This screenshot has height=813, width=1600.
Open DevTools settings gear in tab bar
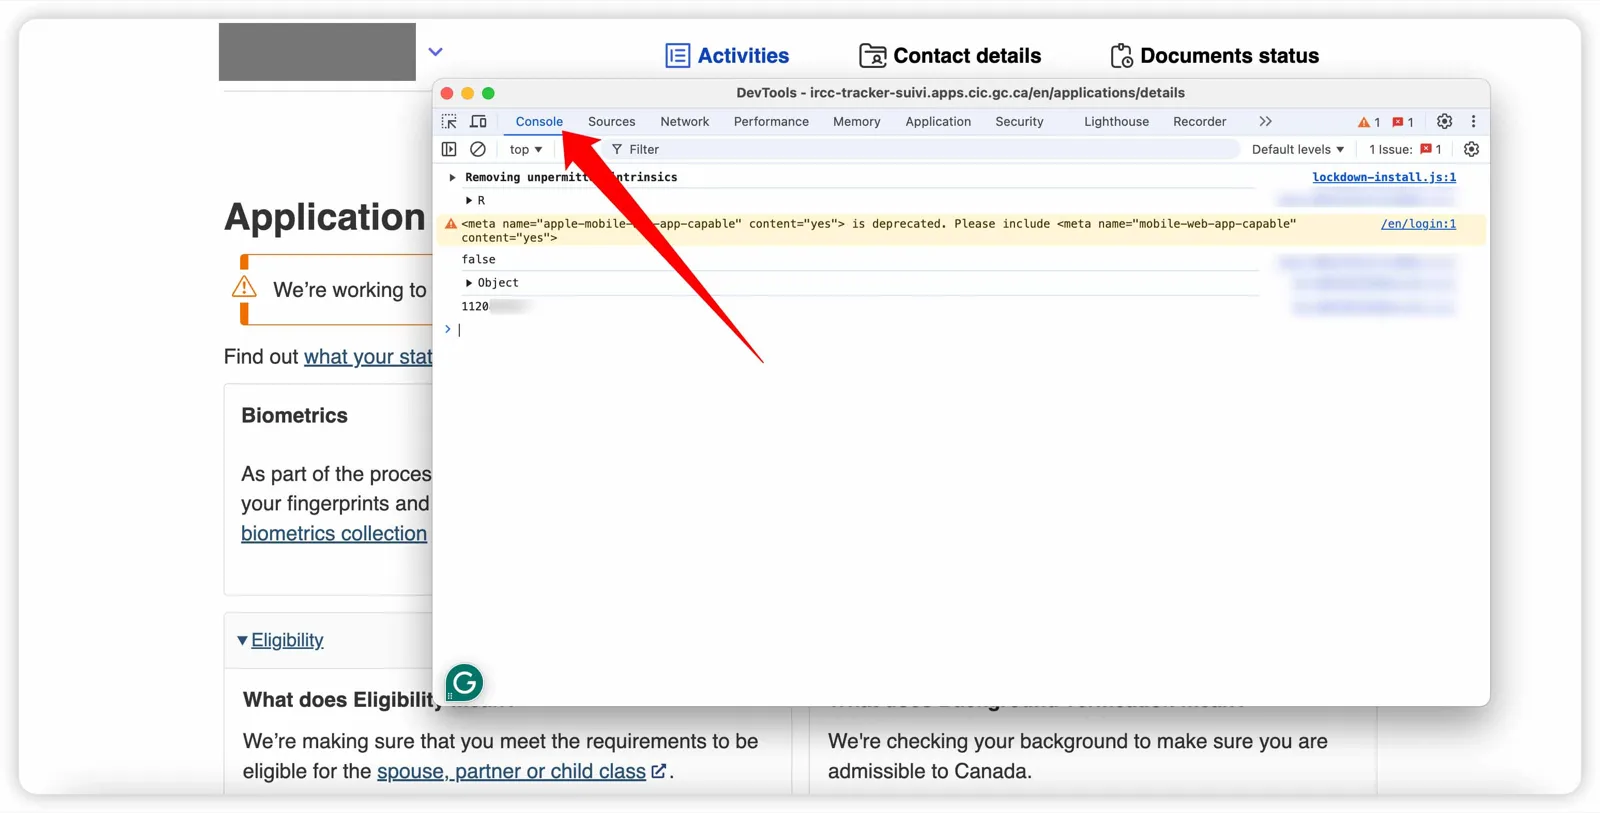pos(1444,121)
